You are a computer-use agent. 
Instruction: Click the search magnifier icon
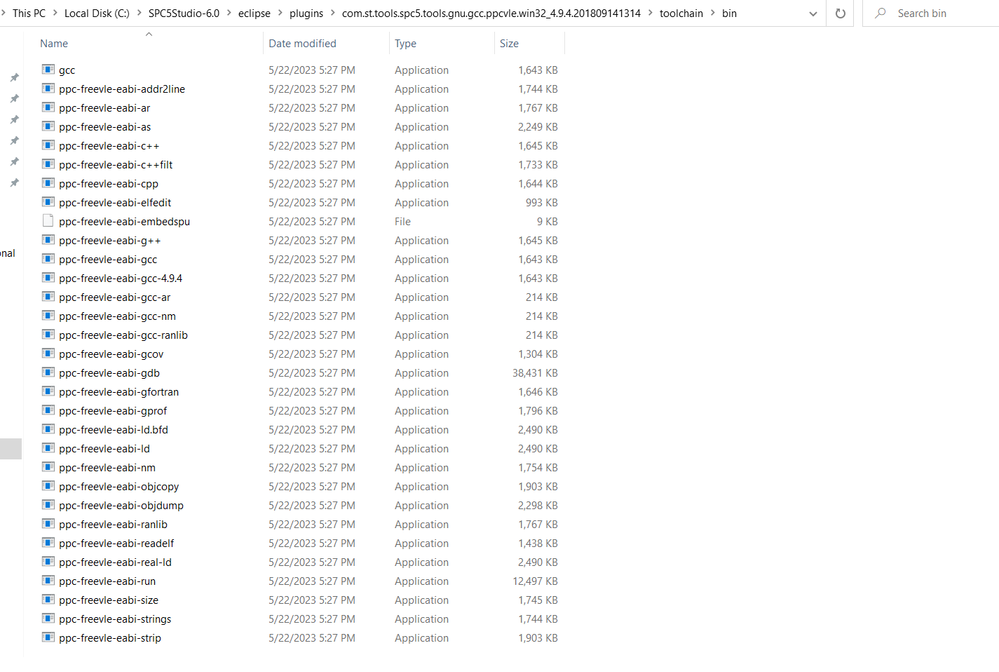pyautogui.click(x=880, y=13)
